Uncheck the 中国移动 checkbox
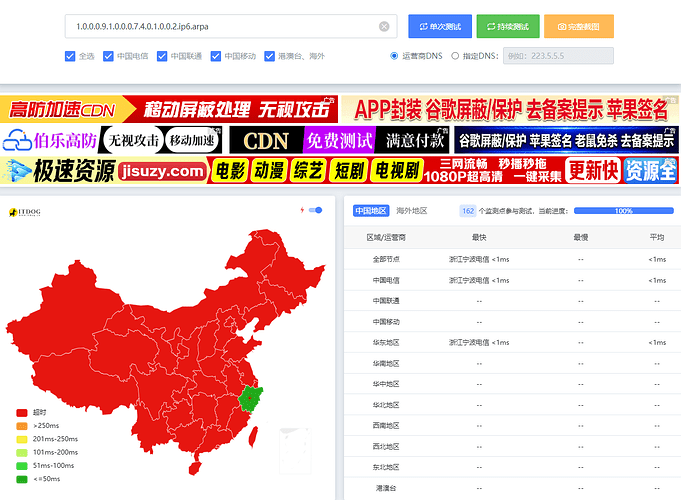Viewport: 681px width, 500px height. (216, 56)
